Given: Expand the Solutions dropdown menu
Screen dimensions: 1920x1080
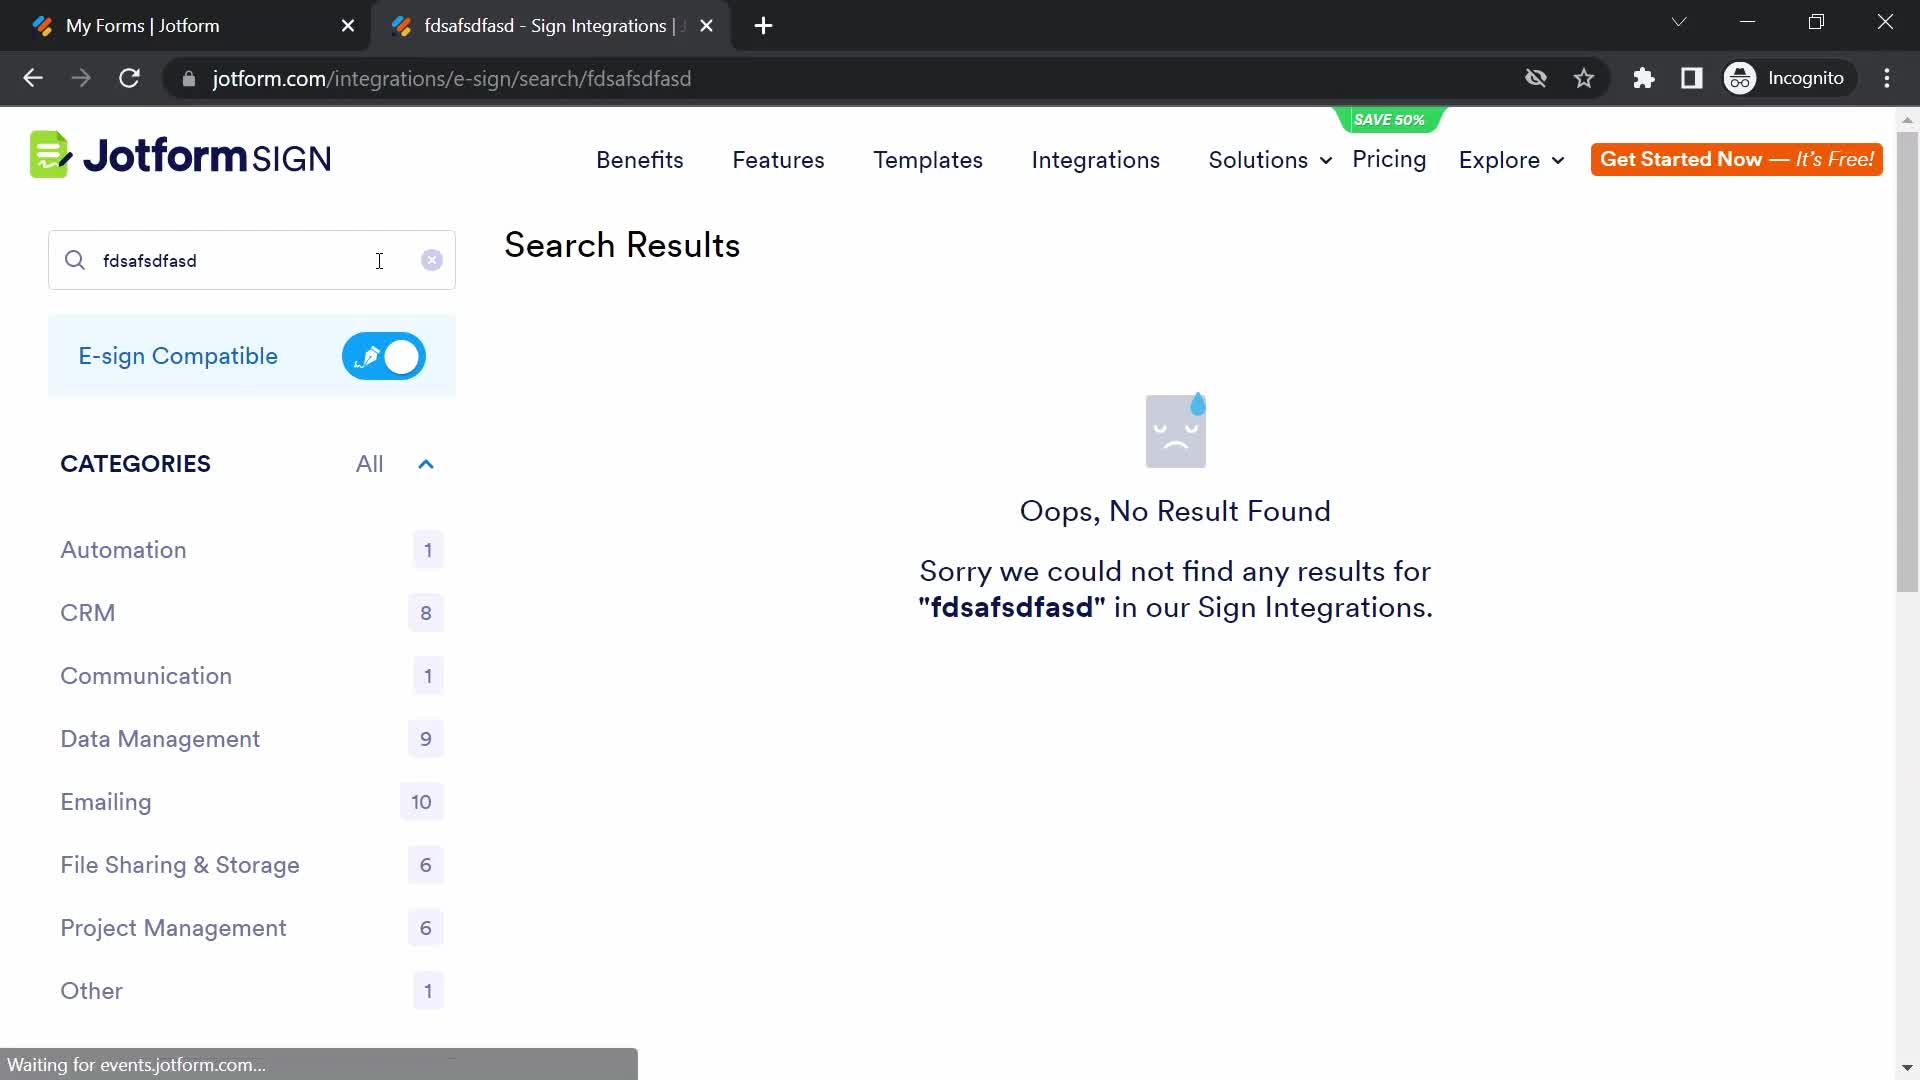Looking at the screenshot, I should pos(1266,158).
